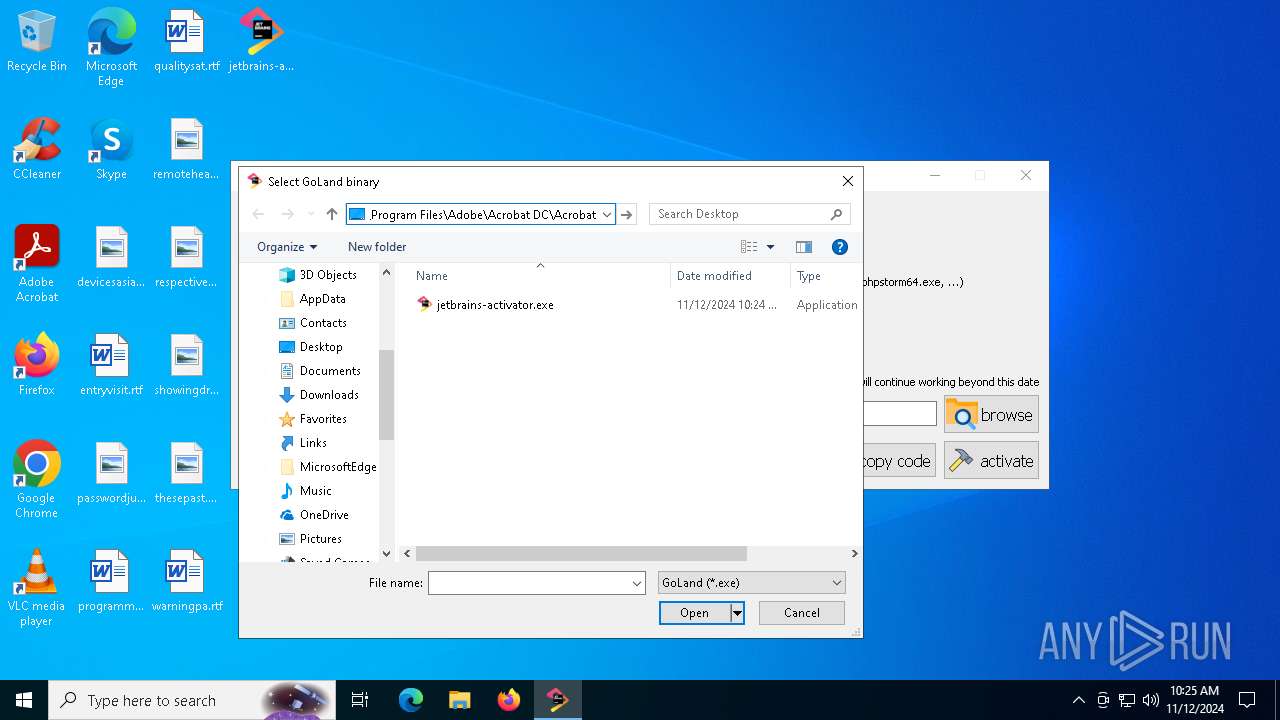
Task: Click the navigation pane vertical scrollbar
Action: [387, 394]
